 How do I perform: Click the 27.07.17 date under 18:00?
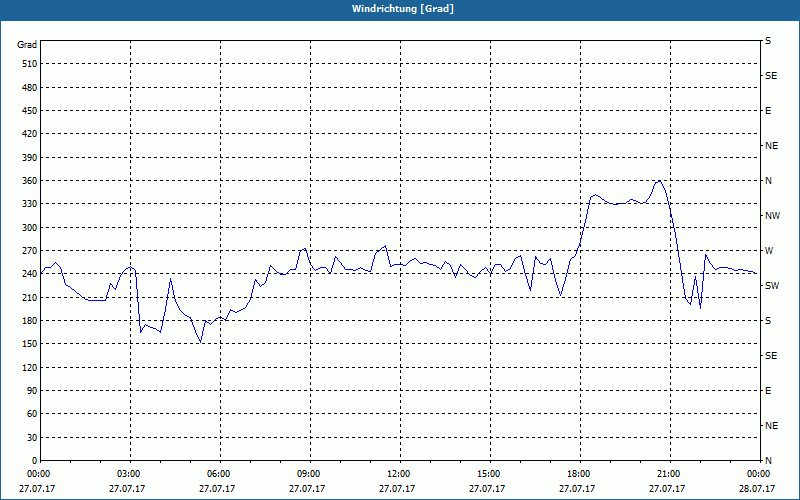pyautogui.click(x=577, y=489)
